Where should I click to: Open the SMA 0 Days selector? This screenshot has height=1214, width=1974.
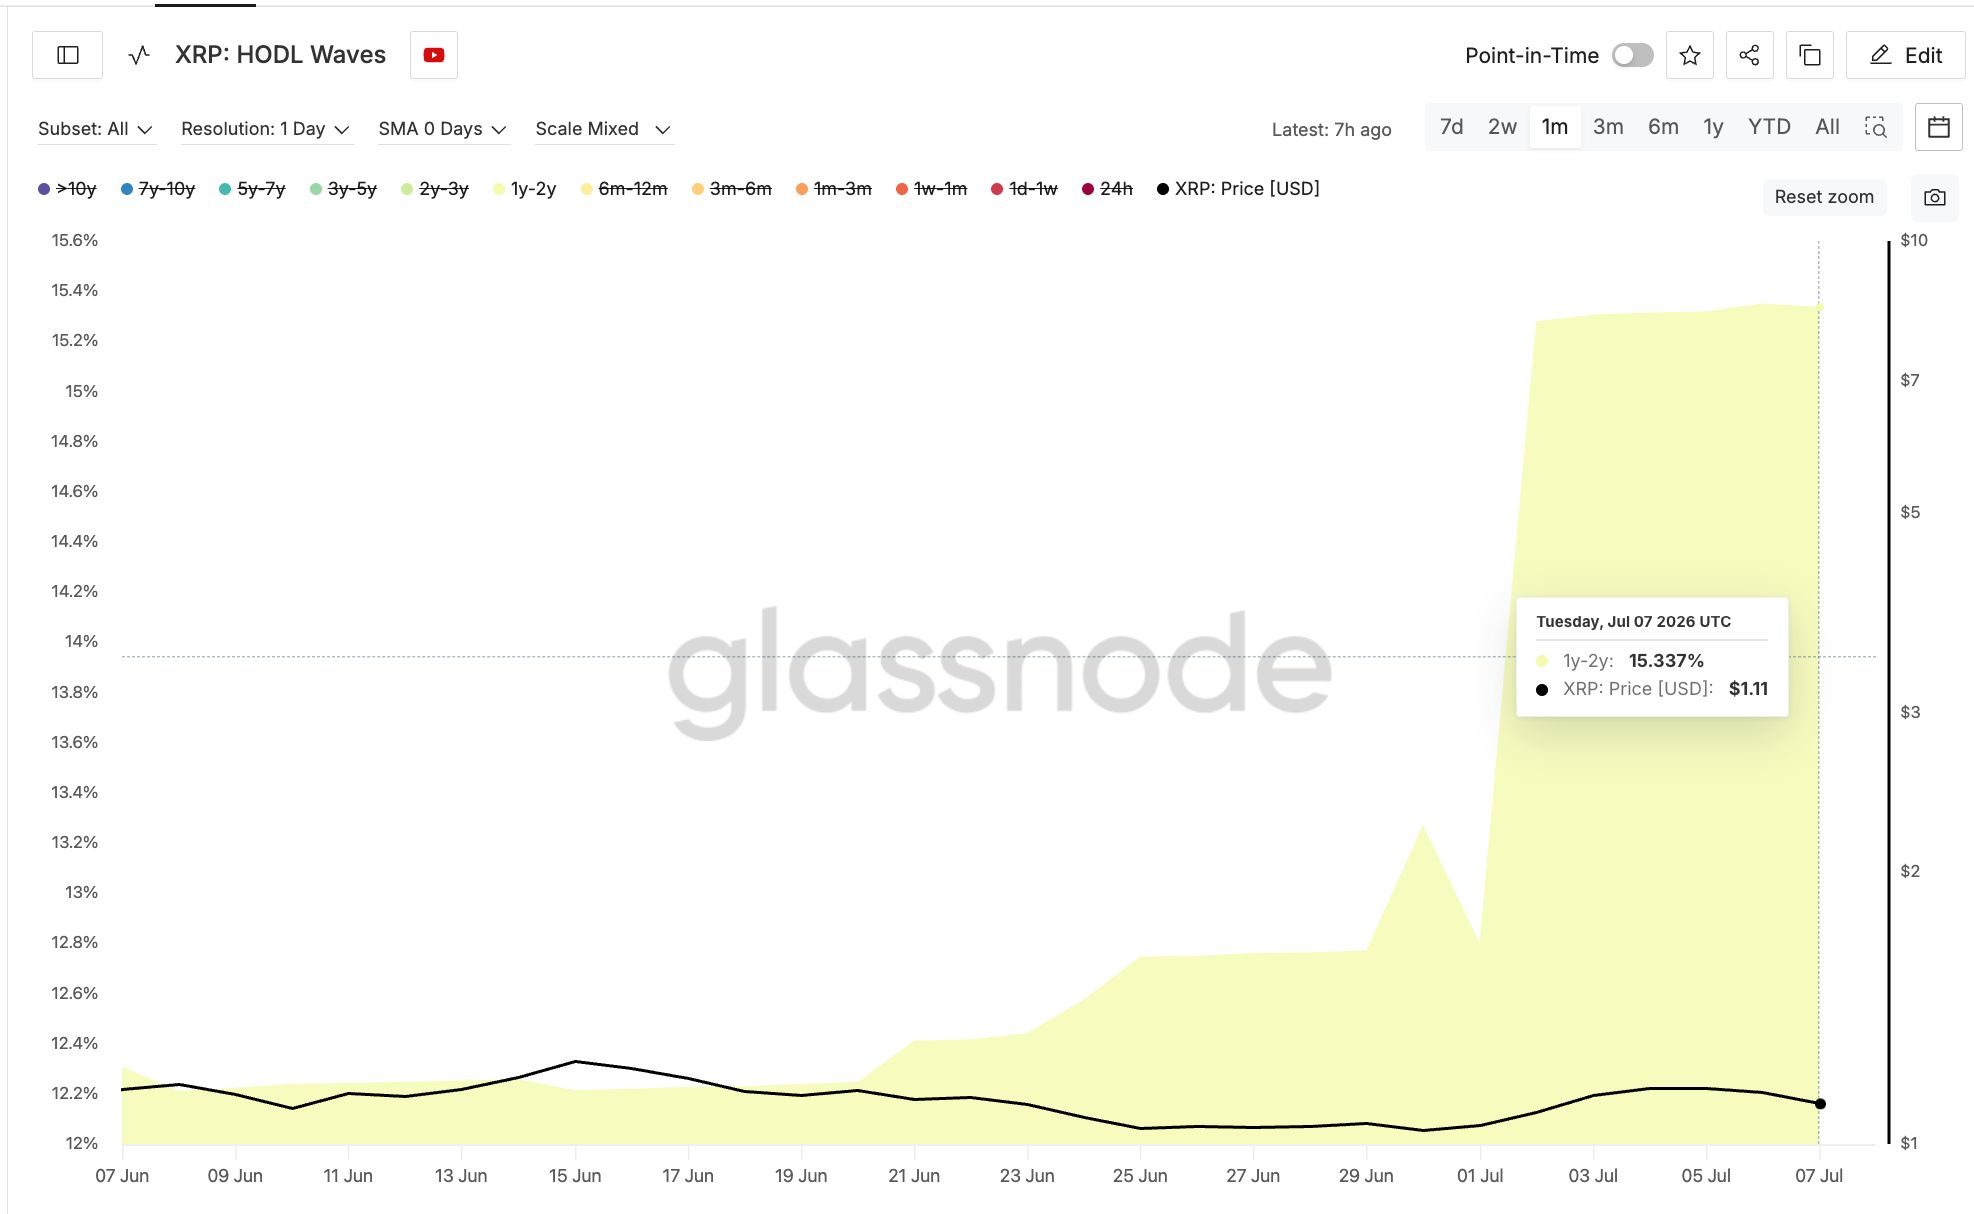pyautogui.click(x=442, y=129)
